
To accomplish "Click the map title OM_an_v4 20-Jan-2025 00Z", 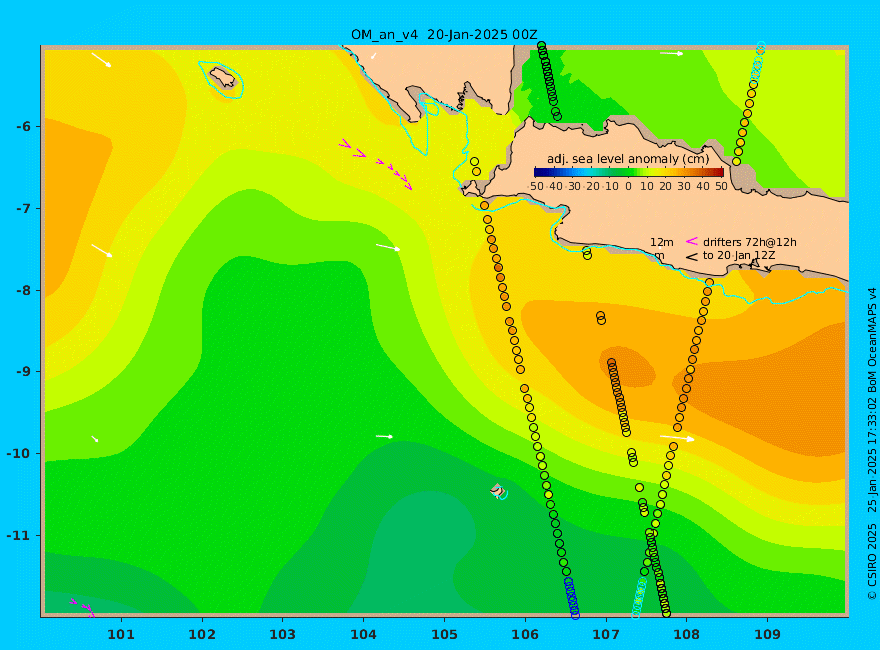I will pyautogui.click(x=444, y=34).
